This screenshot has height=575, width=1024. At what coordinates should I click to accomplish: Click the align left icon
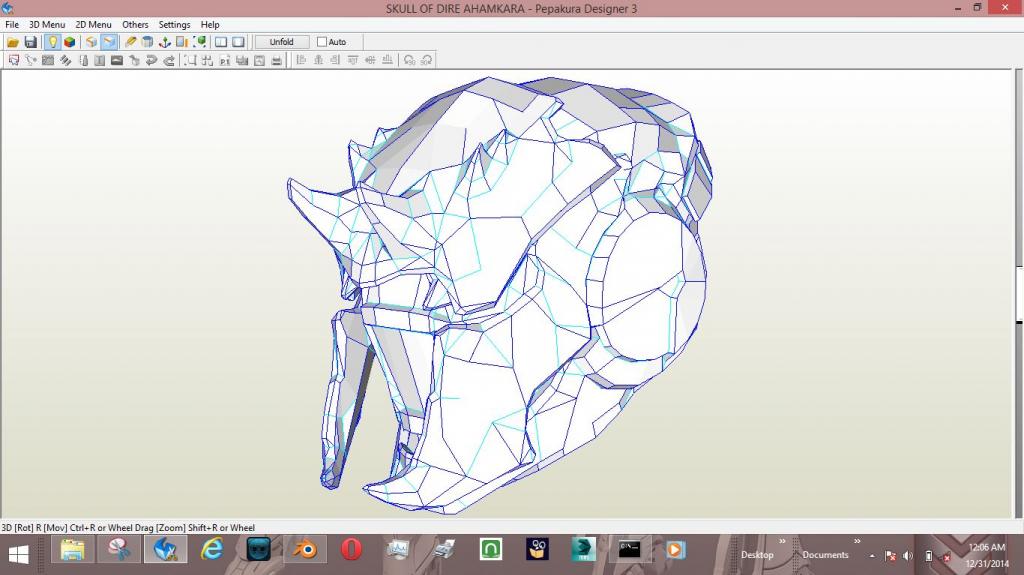tap(301, 60)
